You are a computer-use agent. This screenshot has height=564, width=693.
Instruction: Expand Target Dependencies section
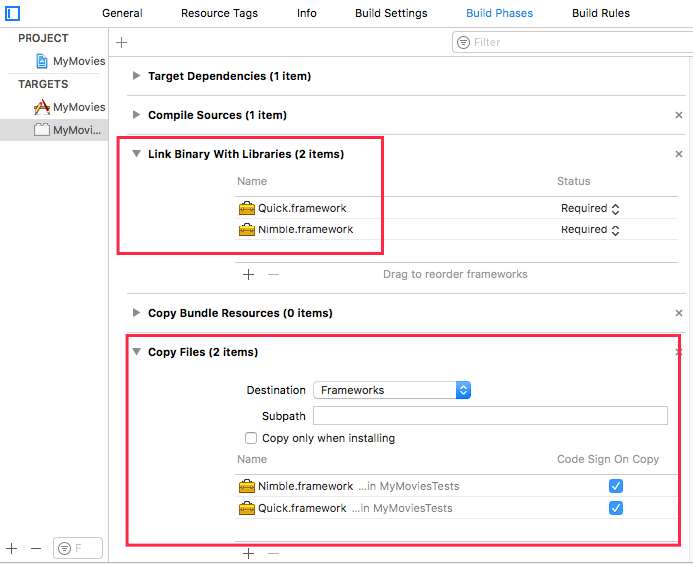[136, 76]
